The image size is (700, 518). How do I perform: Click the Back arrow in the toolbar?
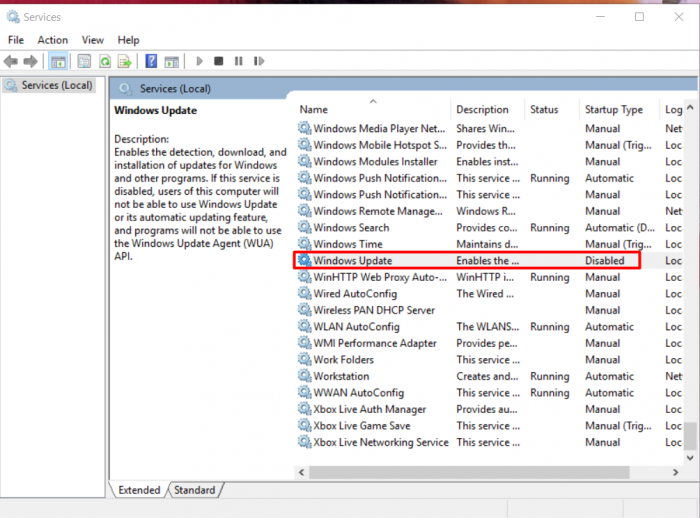13,61
